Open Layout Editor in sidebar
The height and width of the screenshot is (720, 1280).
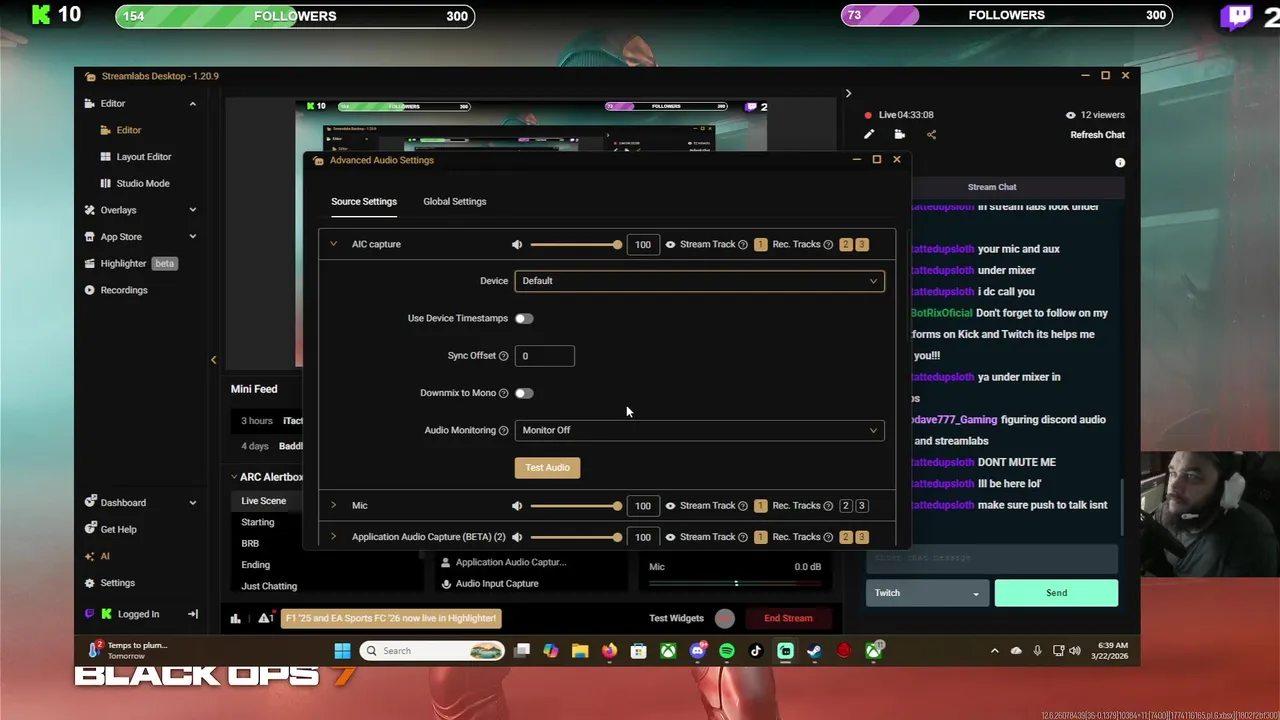point(136,157)
